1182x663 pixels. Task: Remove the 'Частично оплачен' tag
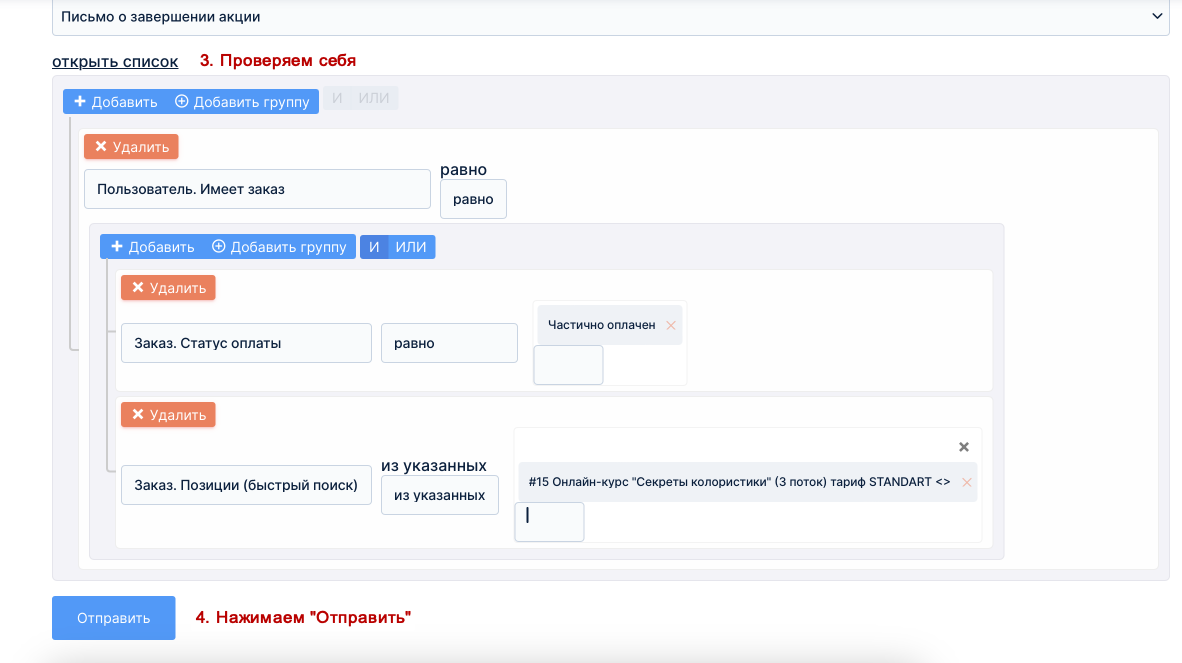671,325
